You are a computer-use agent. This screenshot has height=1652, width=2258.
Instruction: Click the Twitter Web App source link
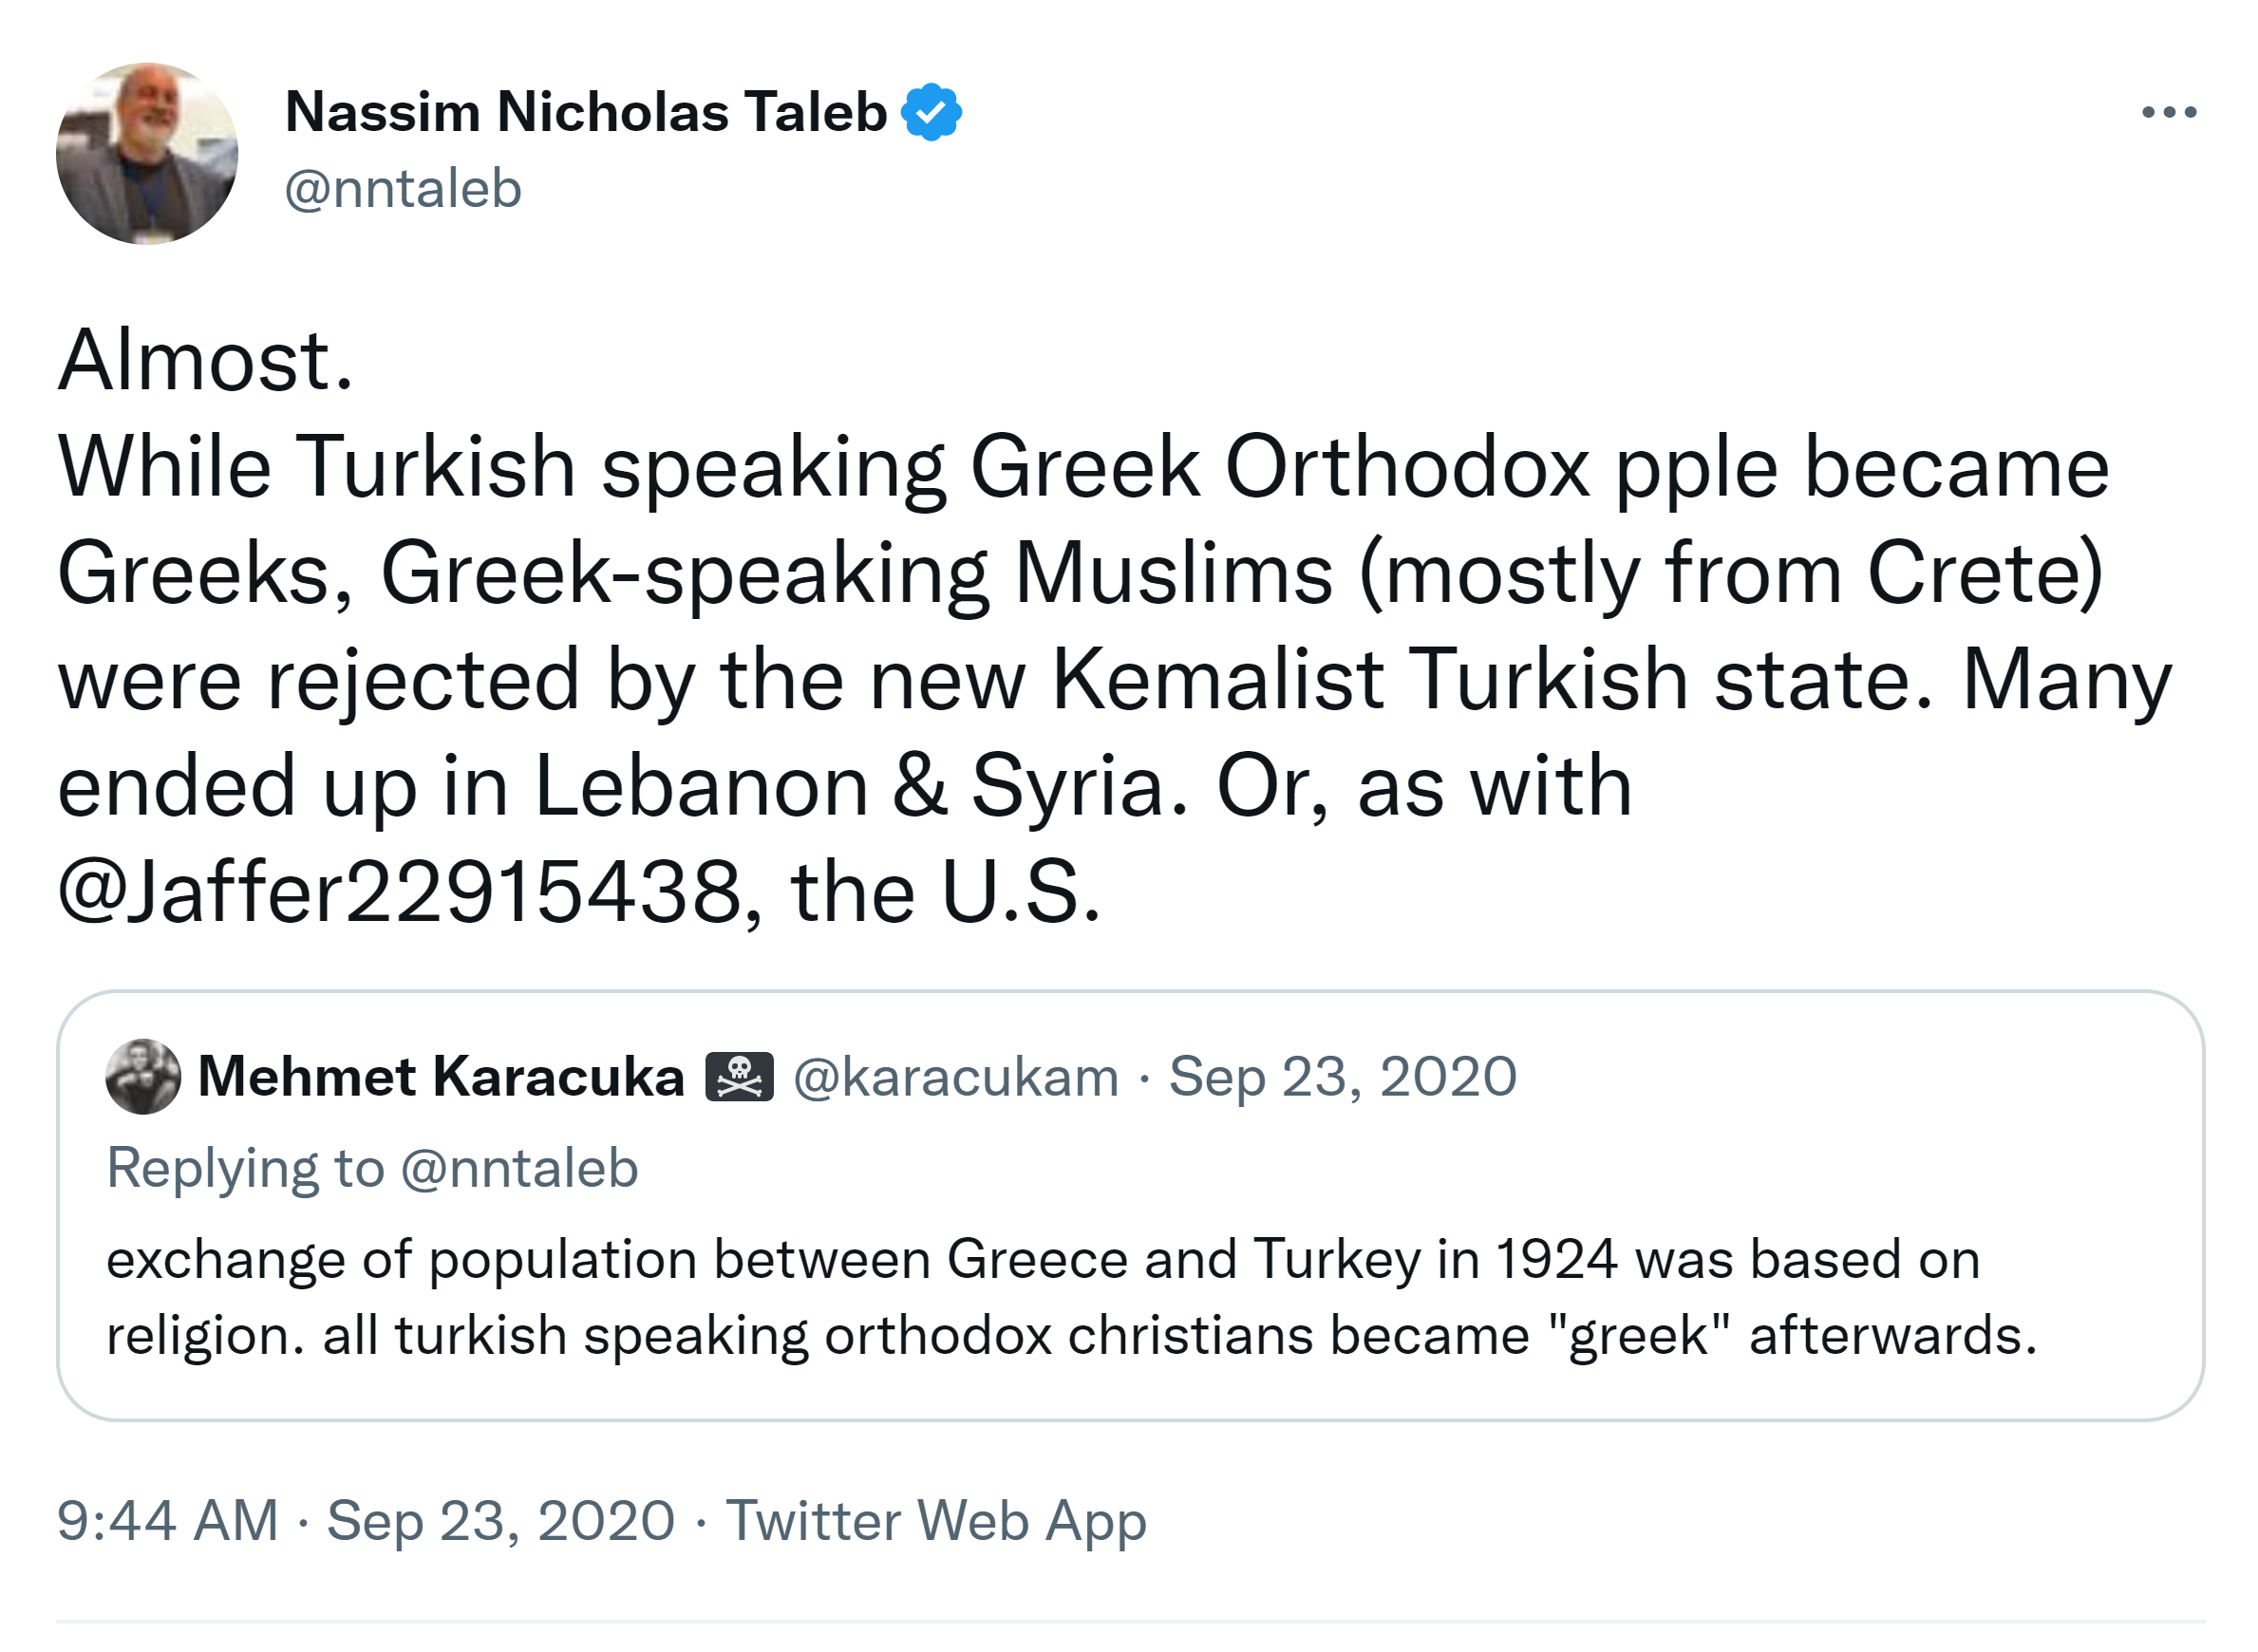coord(935,1521)
